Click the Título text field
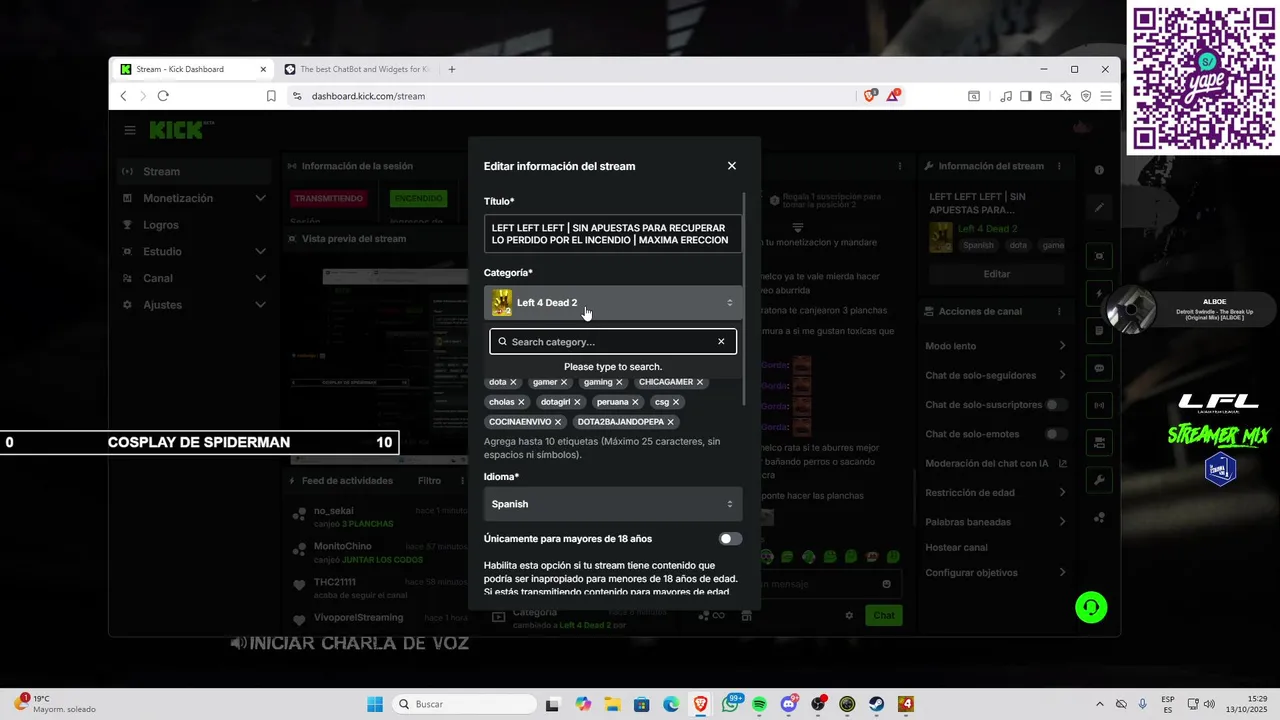 [x=613, y=234]
